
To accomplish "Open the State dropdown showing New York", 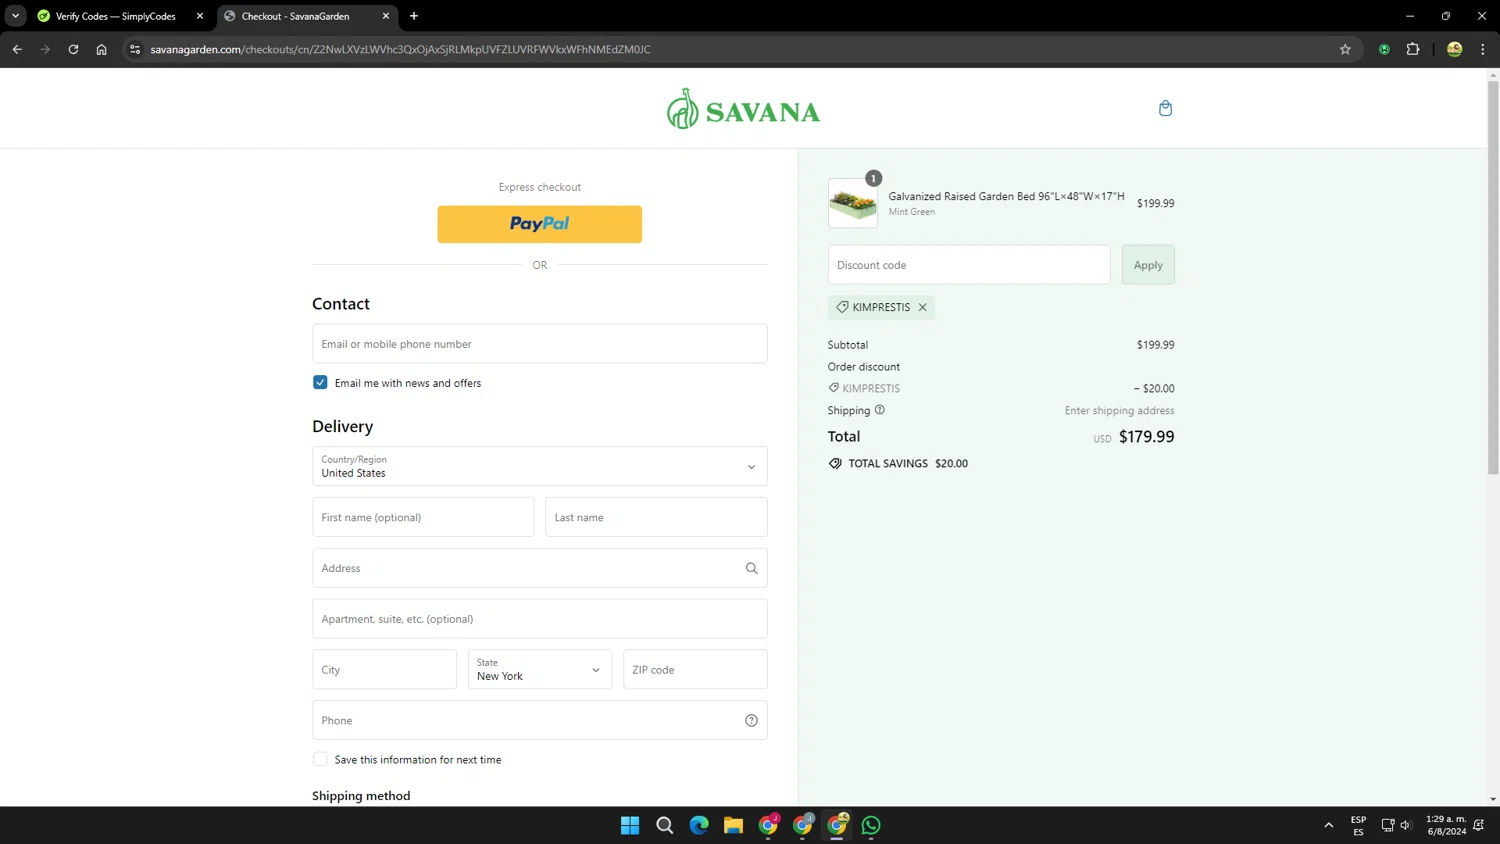I will [539, 669].
